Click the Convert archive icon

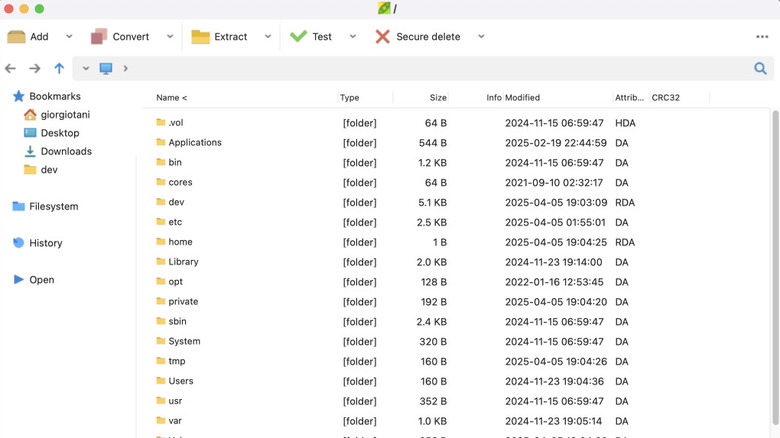(99, 37)
